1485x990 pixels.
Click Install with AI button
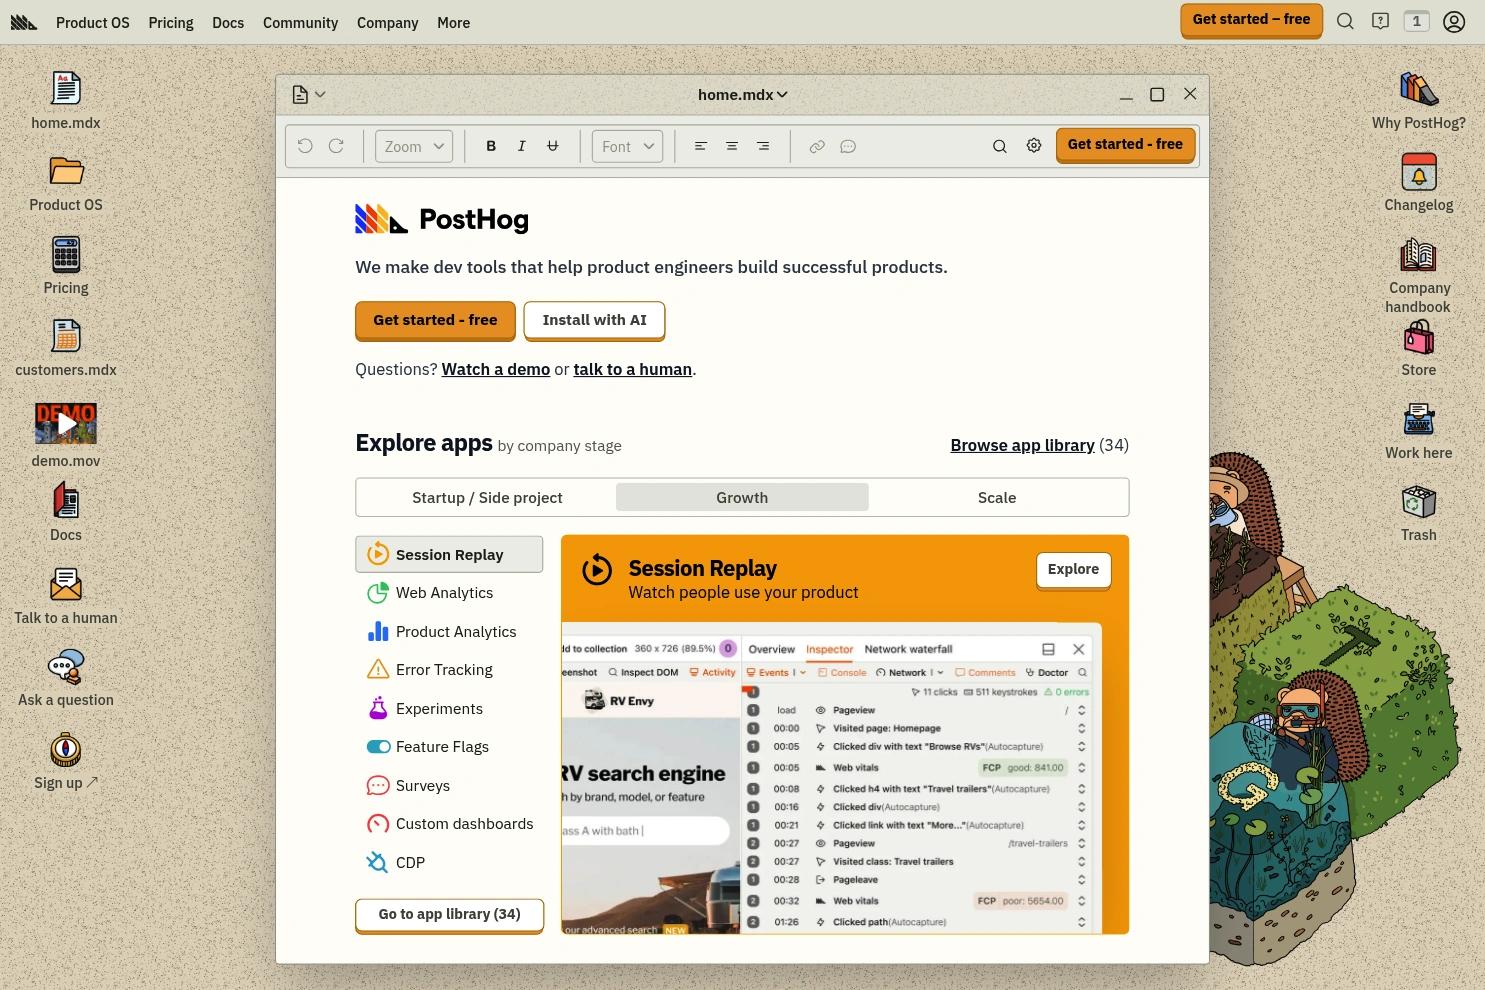click(594, 320)
